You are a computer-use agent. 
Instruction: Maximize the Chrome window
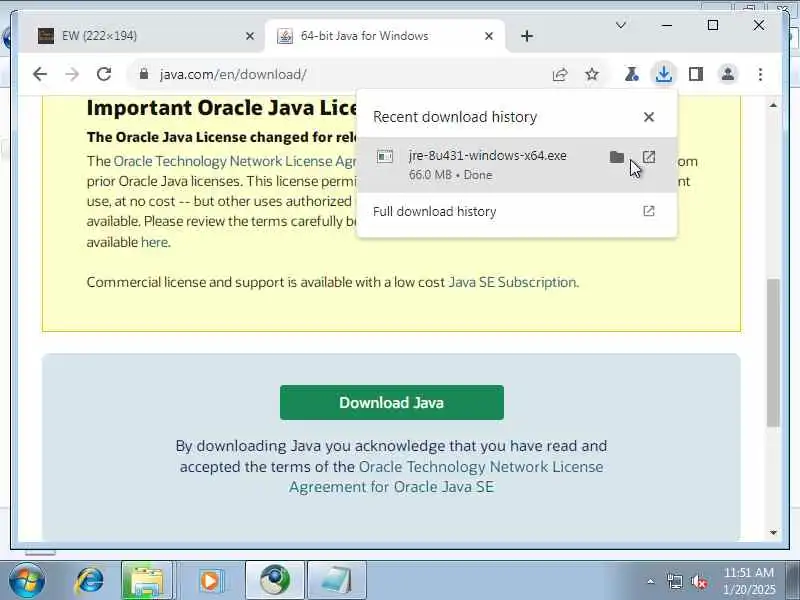(713, 25)
